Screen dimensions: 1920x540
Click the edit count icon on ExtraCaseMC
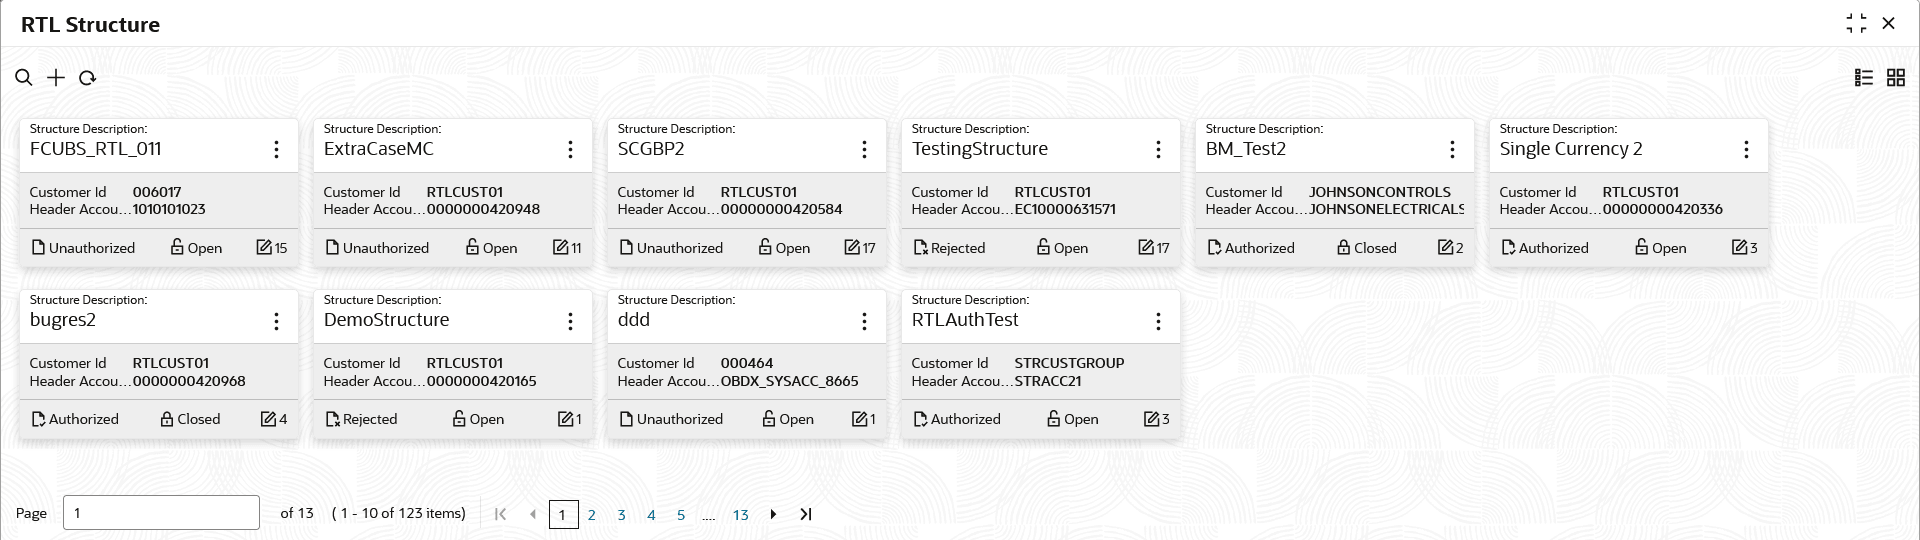(561, 247)
